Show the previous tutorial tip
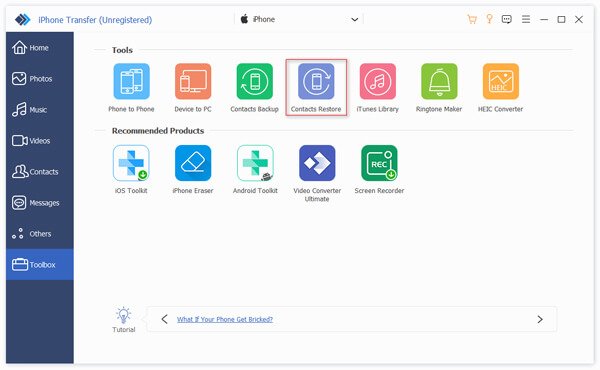This screenshot has width=600, height=370. [x=165, y=319]
